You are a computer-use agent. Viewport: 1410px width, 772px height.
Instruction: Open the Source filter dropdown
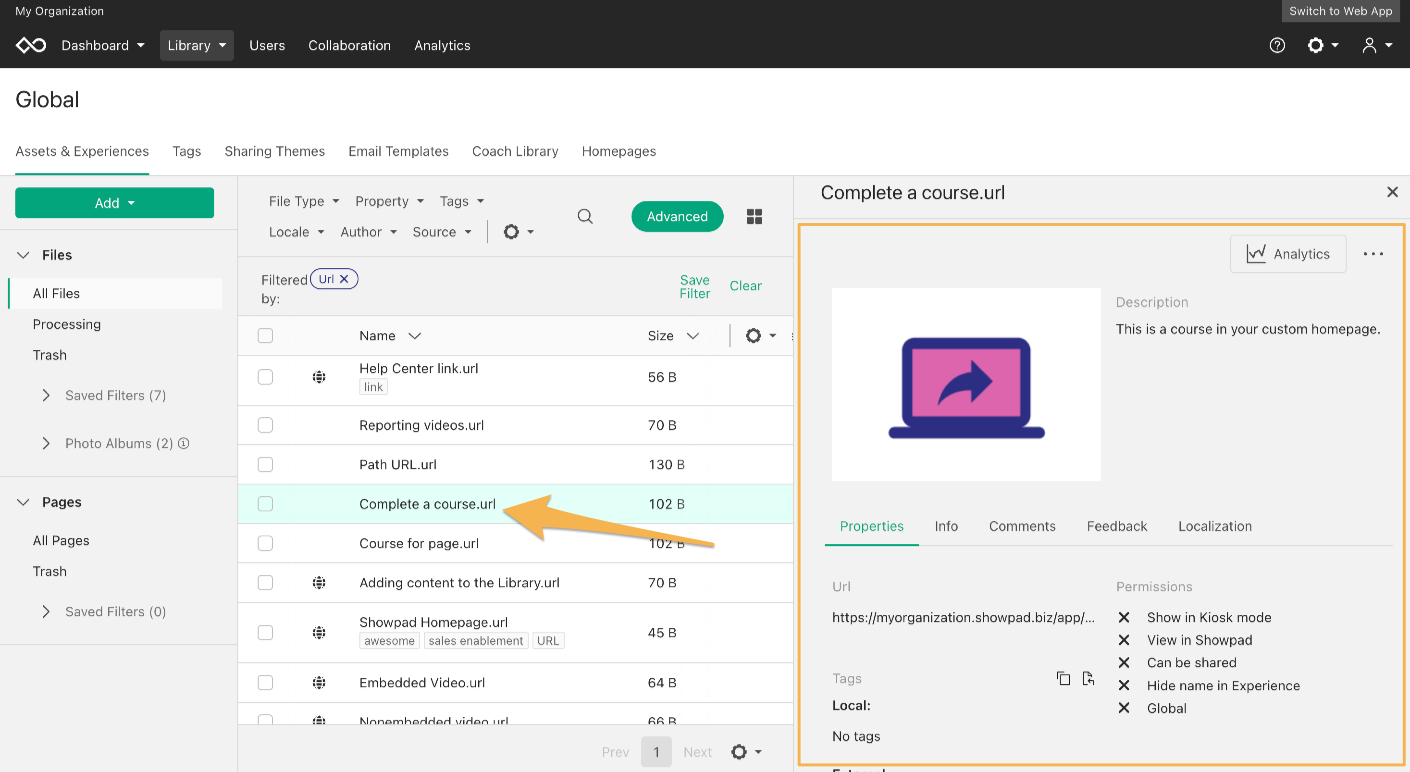(441, 232)
